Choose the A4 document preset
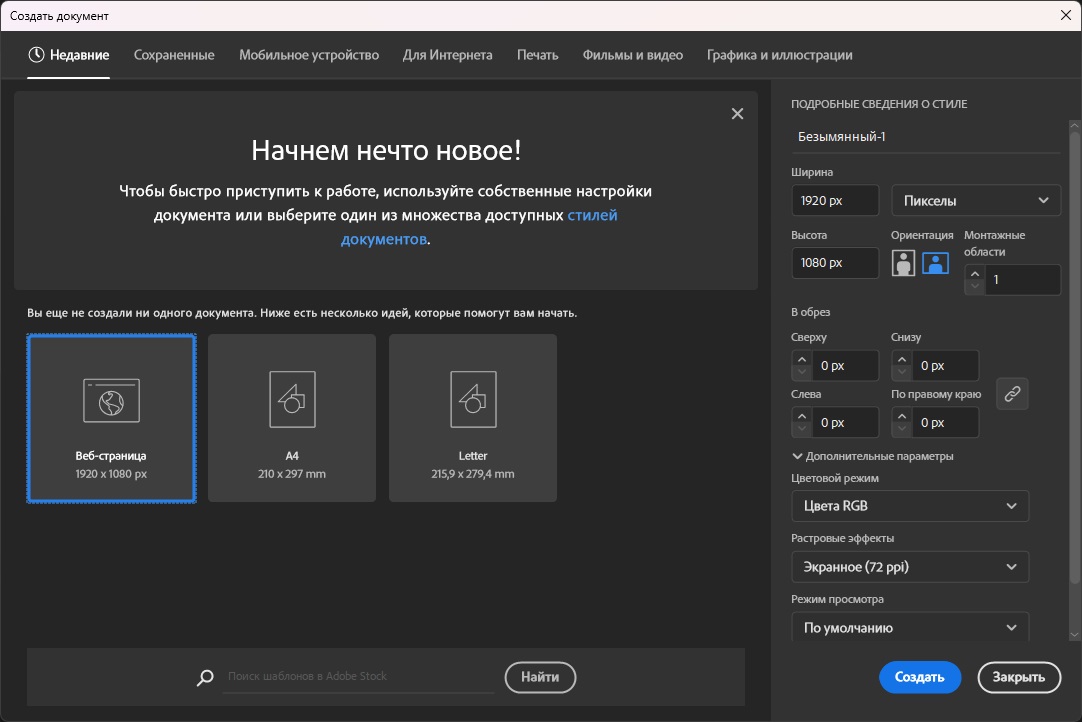Viewport: 1082px width, 722px height. (292, 417)
